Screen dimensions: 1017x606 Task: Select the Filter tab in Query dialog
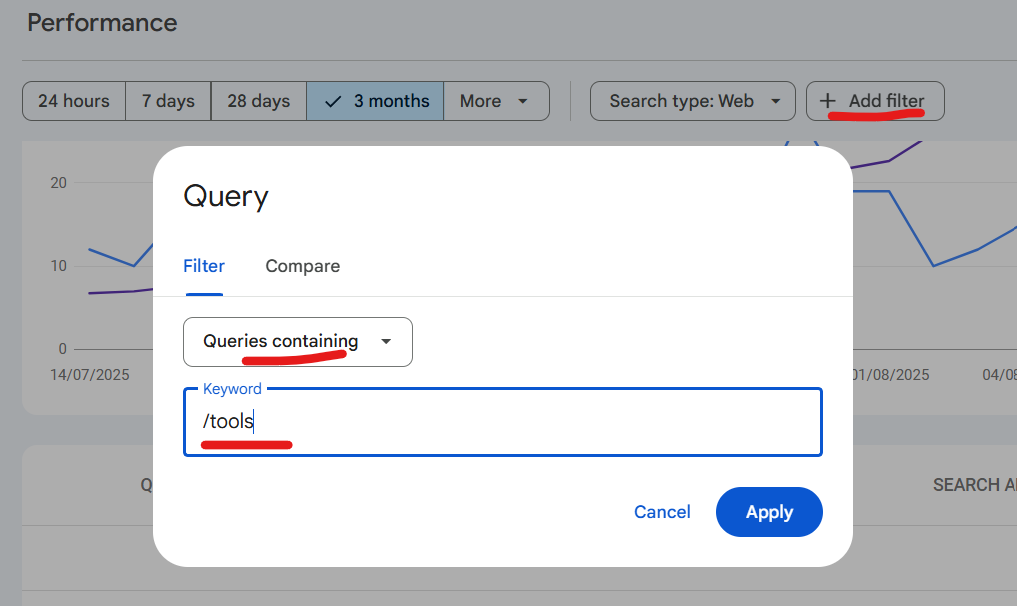[x=204, y=266]
